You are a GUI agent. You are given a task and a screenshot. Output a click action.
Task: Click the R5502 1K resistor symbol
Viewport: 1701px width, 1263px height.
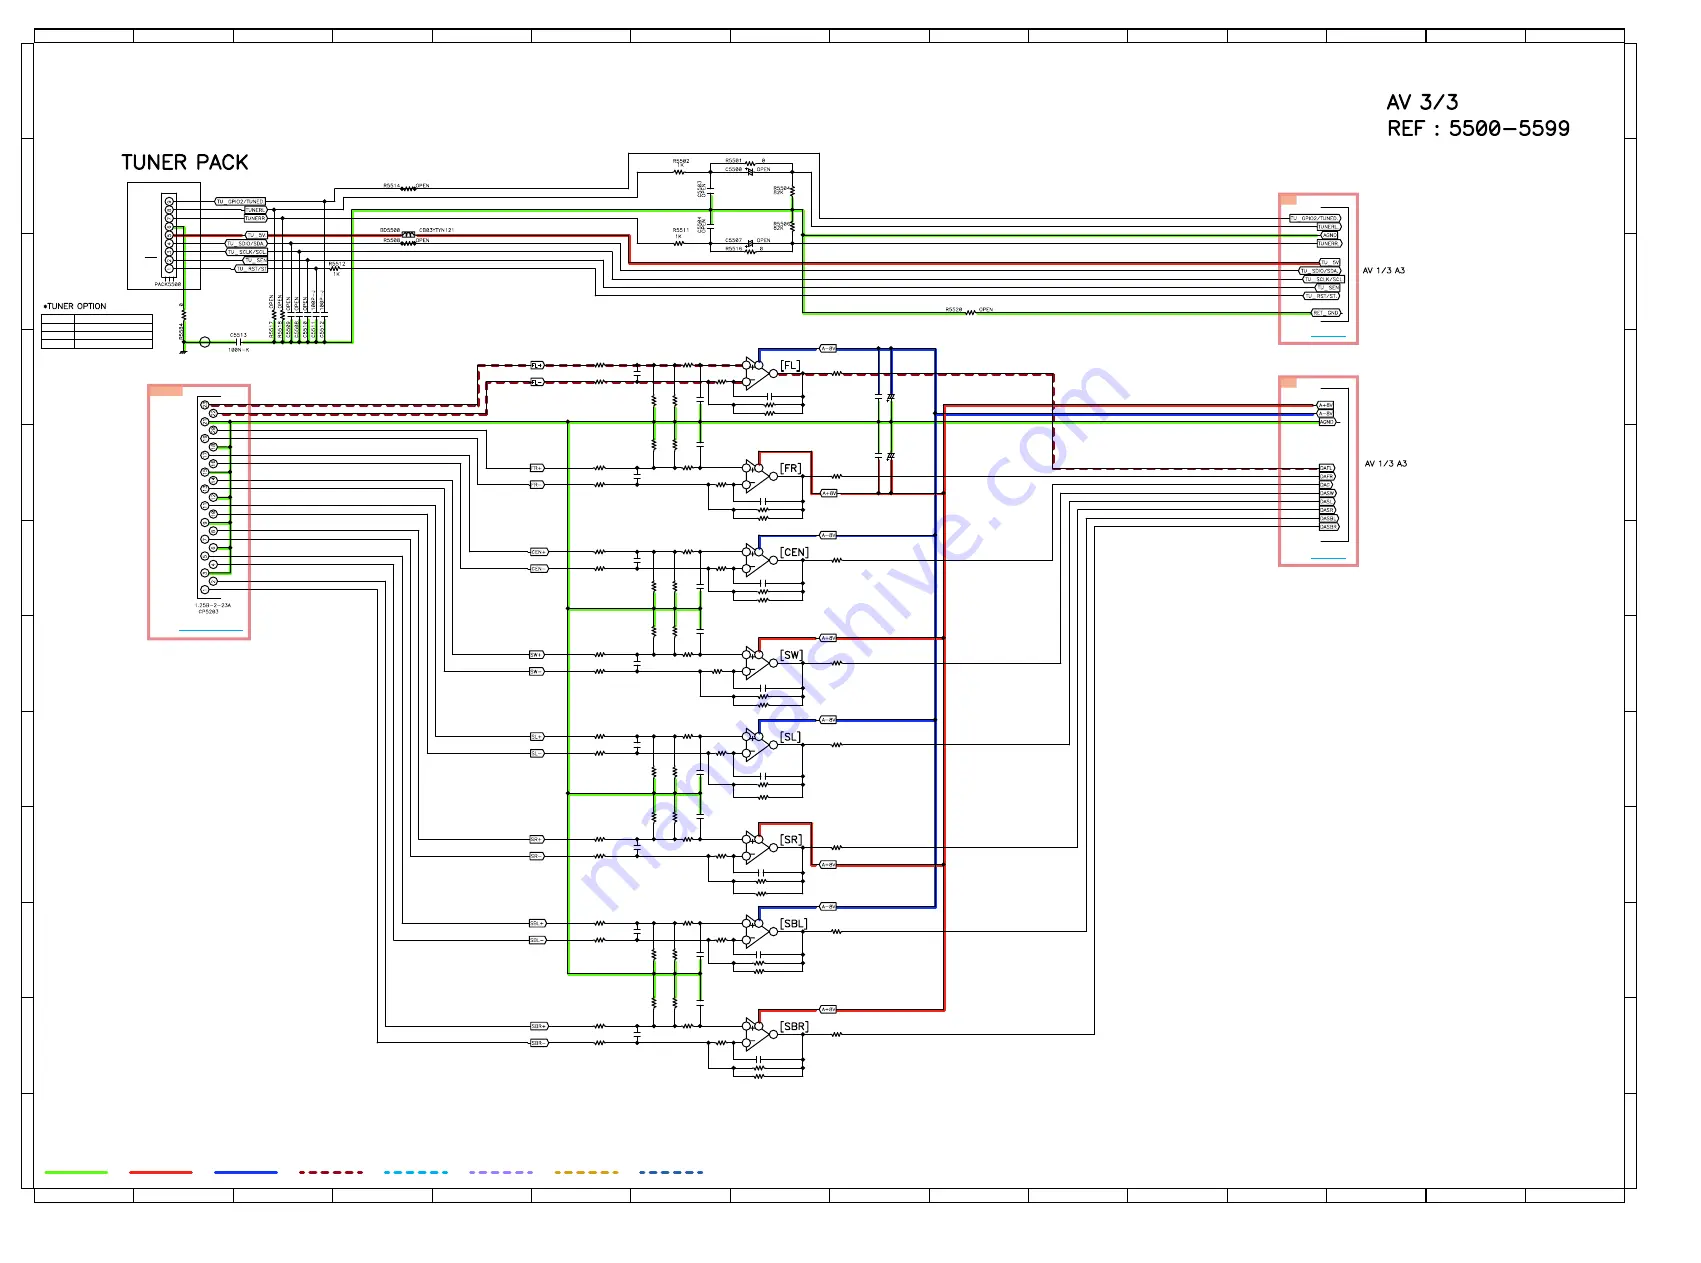pos(680,170)
